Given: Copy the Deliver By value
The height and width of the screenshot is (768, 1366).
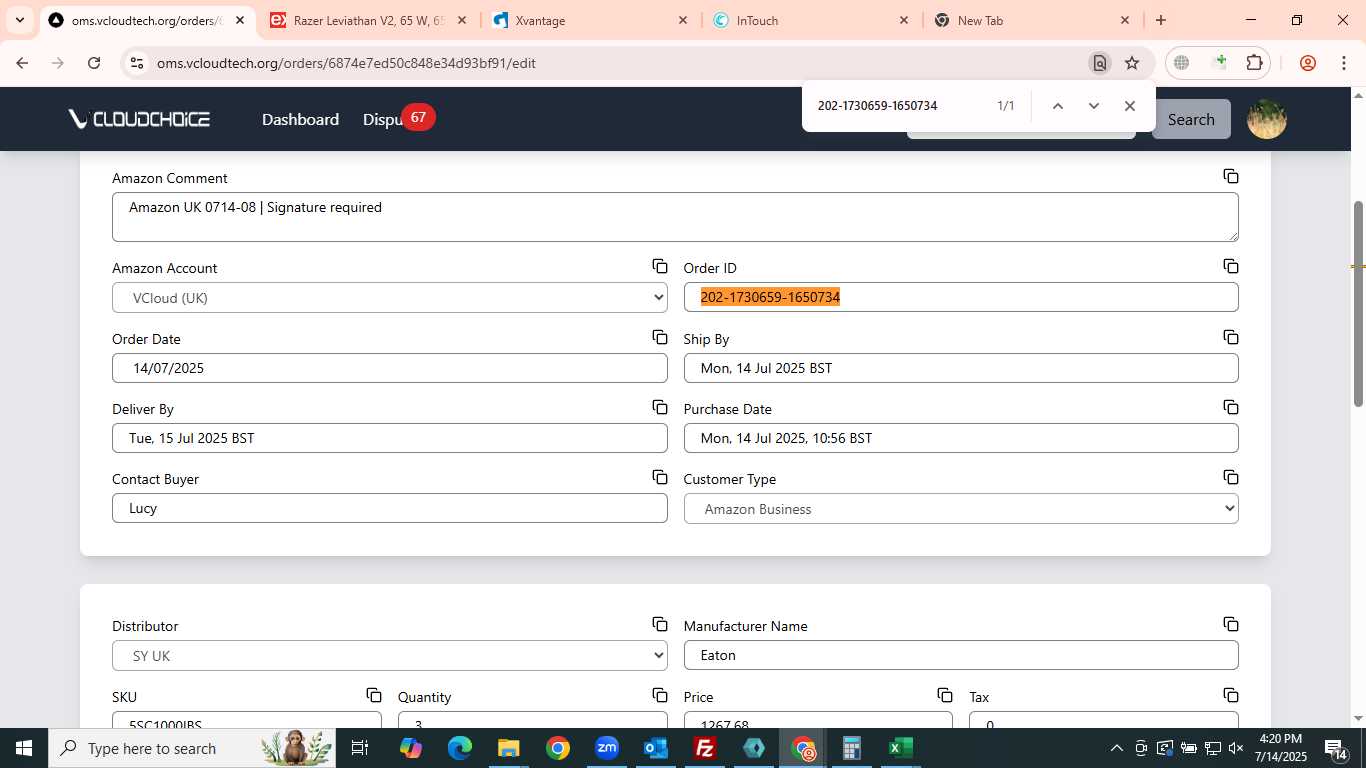Looking at the screenshot, I should click(x=660, y=407).
